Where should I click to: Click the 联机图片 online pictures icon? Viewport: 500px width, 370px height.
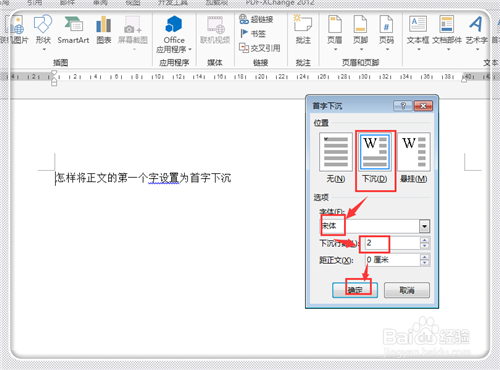coord(14,30)
